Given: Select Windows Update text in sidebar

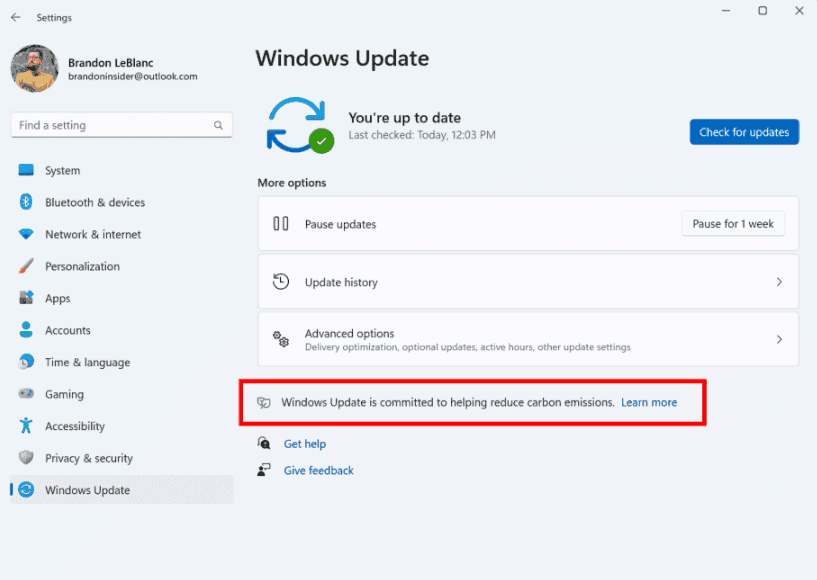Looking at the screenshot, I should (87, 490).
